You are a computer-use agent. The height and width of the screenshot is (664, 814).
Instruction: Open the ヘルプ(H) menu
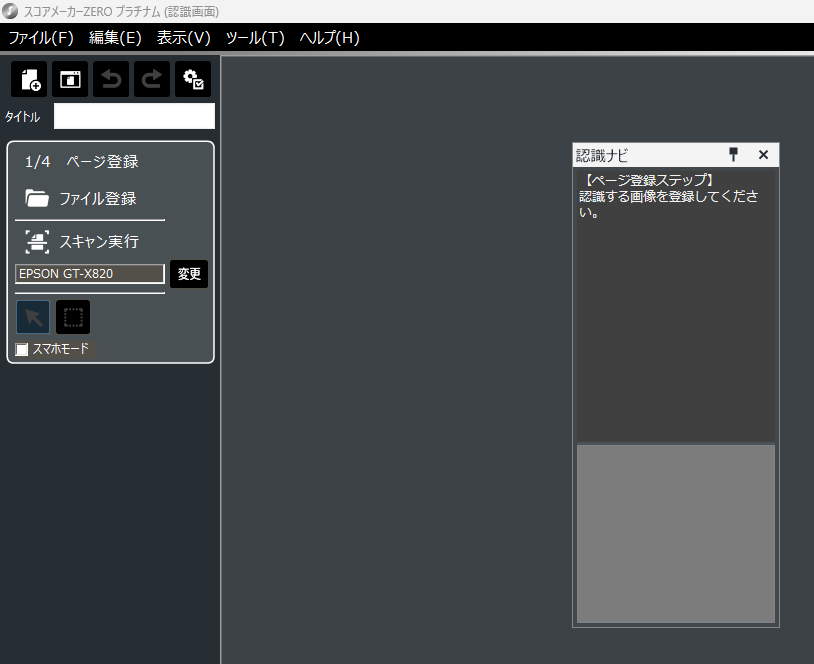click(329, 38)
